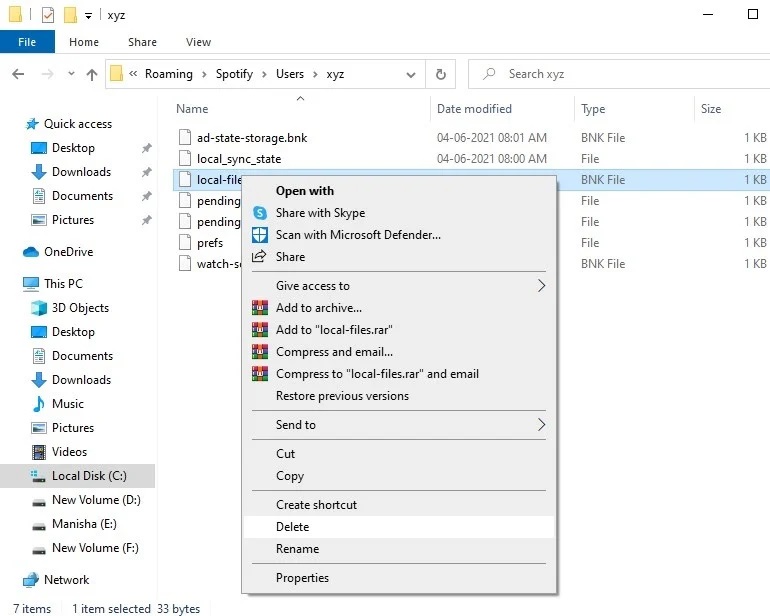Choose Properties in context menu
The width and height of the screenshot is (770, 616).
(302, 578)
